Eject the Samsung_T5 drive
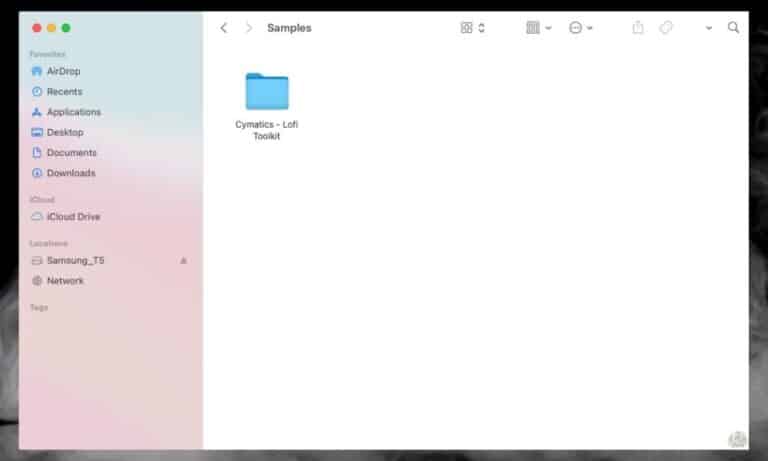The image size is (768, 461). click(x=184, y=261)
